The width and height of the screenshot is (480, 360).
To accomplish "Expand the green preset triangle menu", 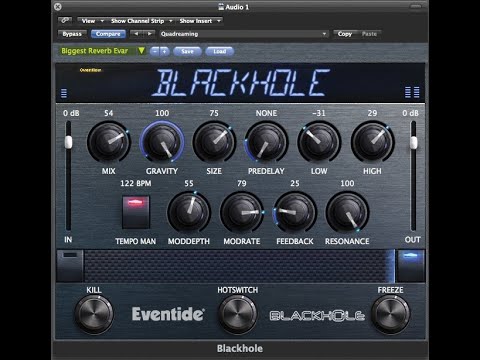I will point(141,51).
